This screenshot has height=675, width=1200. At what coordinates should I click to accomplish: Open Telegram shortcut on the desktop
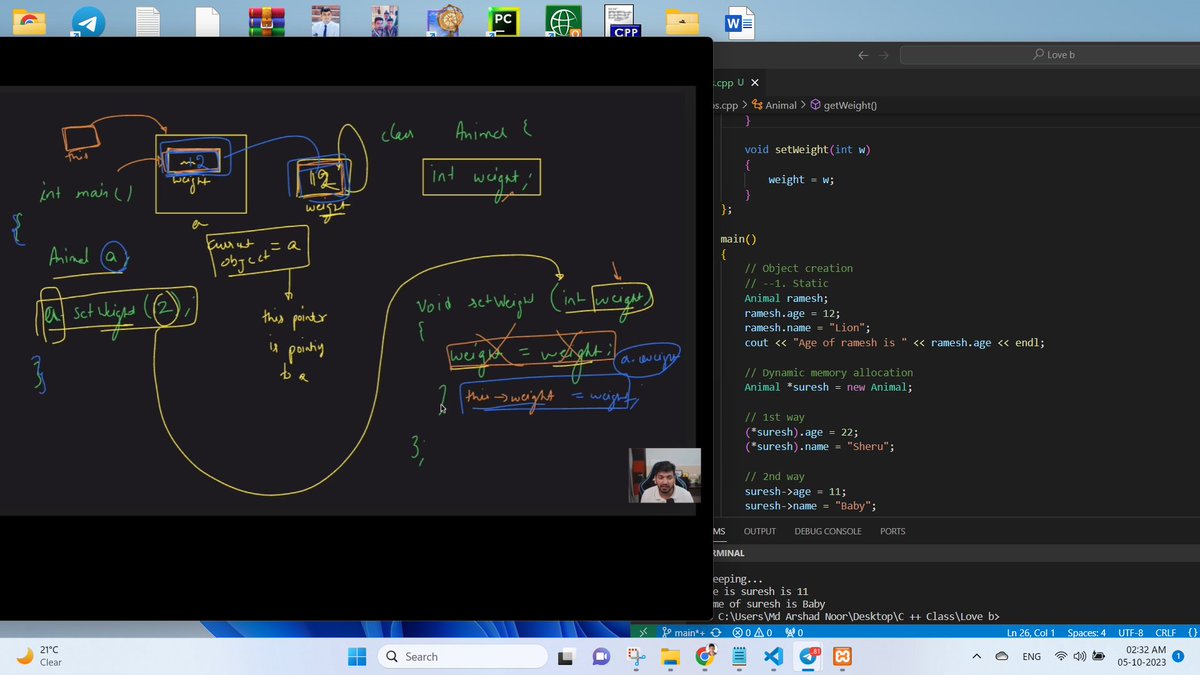tap(88, 22)
